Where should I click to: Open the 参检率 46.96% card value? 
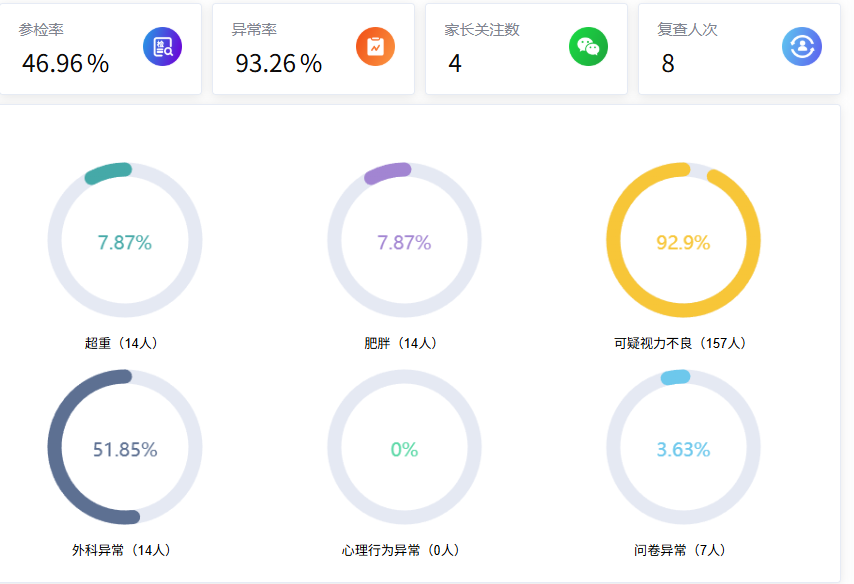click(x=65, y=64)
